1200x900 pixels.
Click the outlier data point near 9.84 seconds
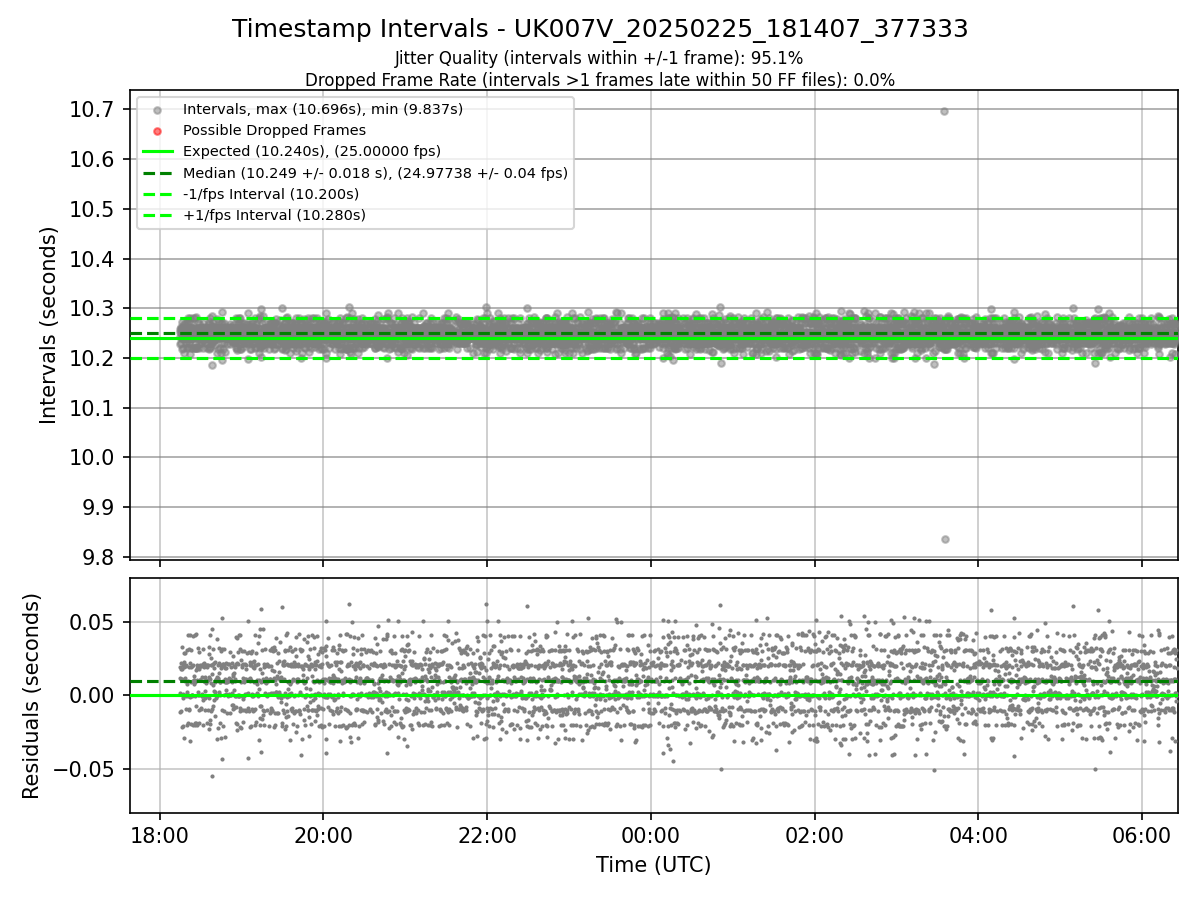pyautogui.click(x=945, y=539)
